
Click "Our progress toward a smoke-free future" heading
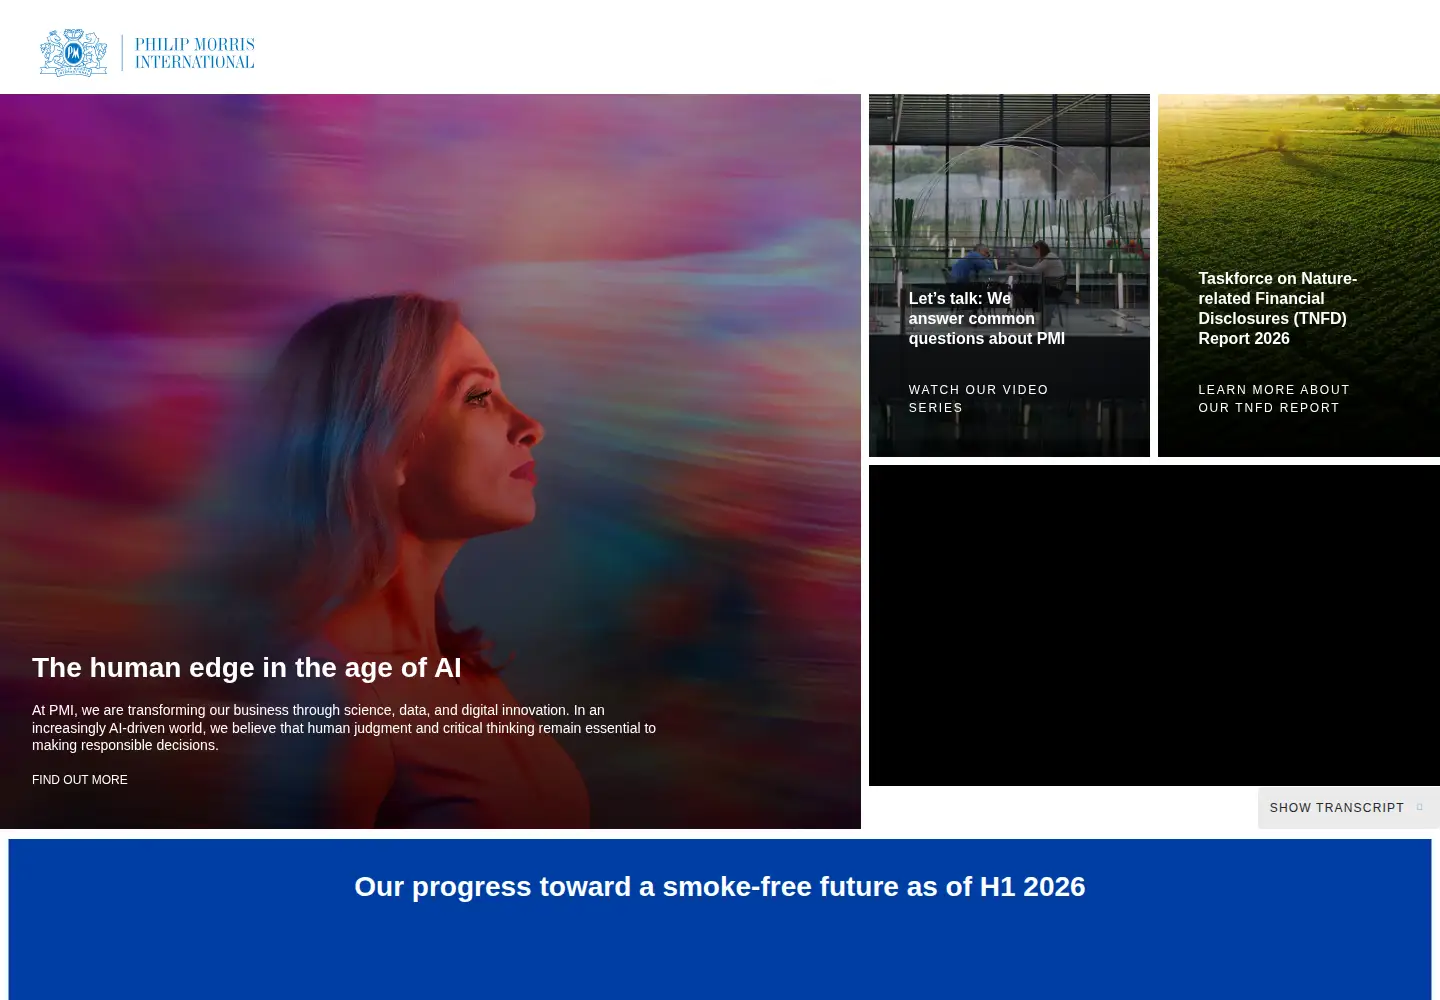pyautogui.click(x=720, y=887)
